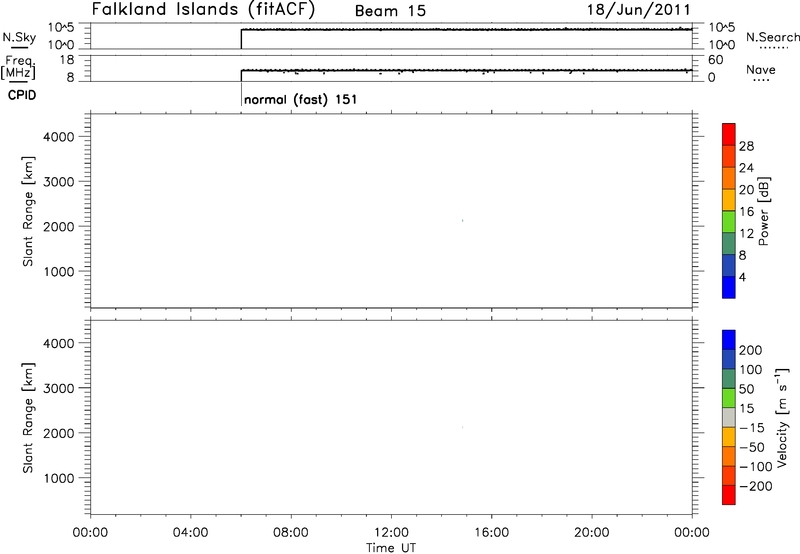This screenshot has height=554, width=800.
Task: Select the "4" Power colorbar label
Action: point(742,277)
